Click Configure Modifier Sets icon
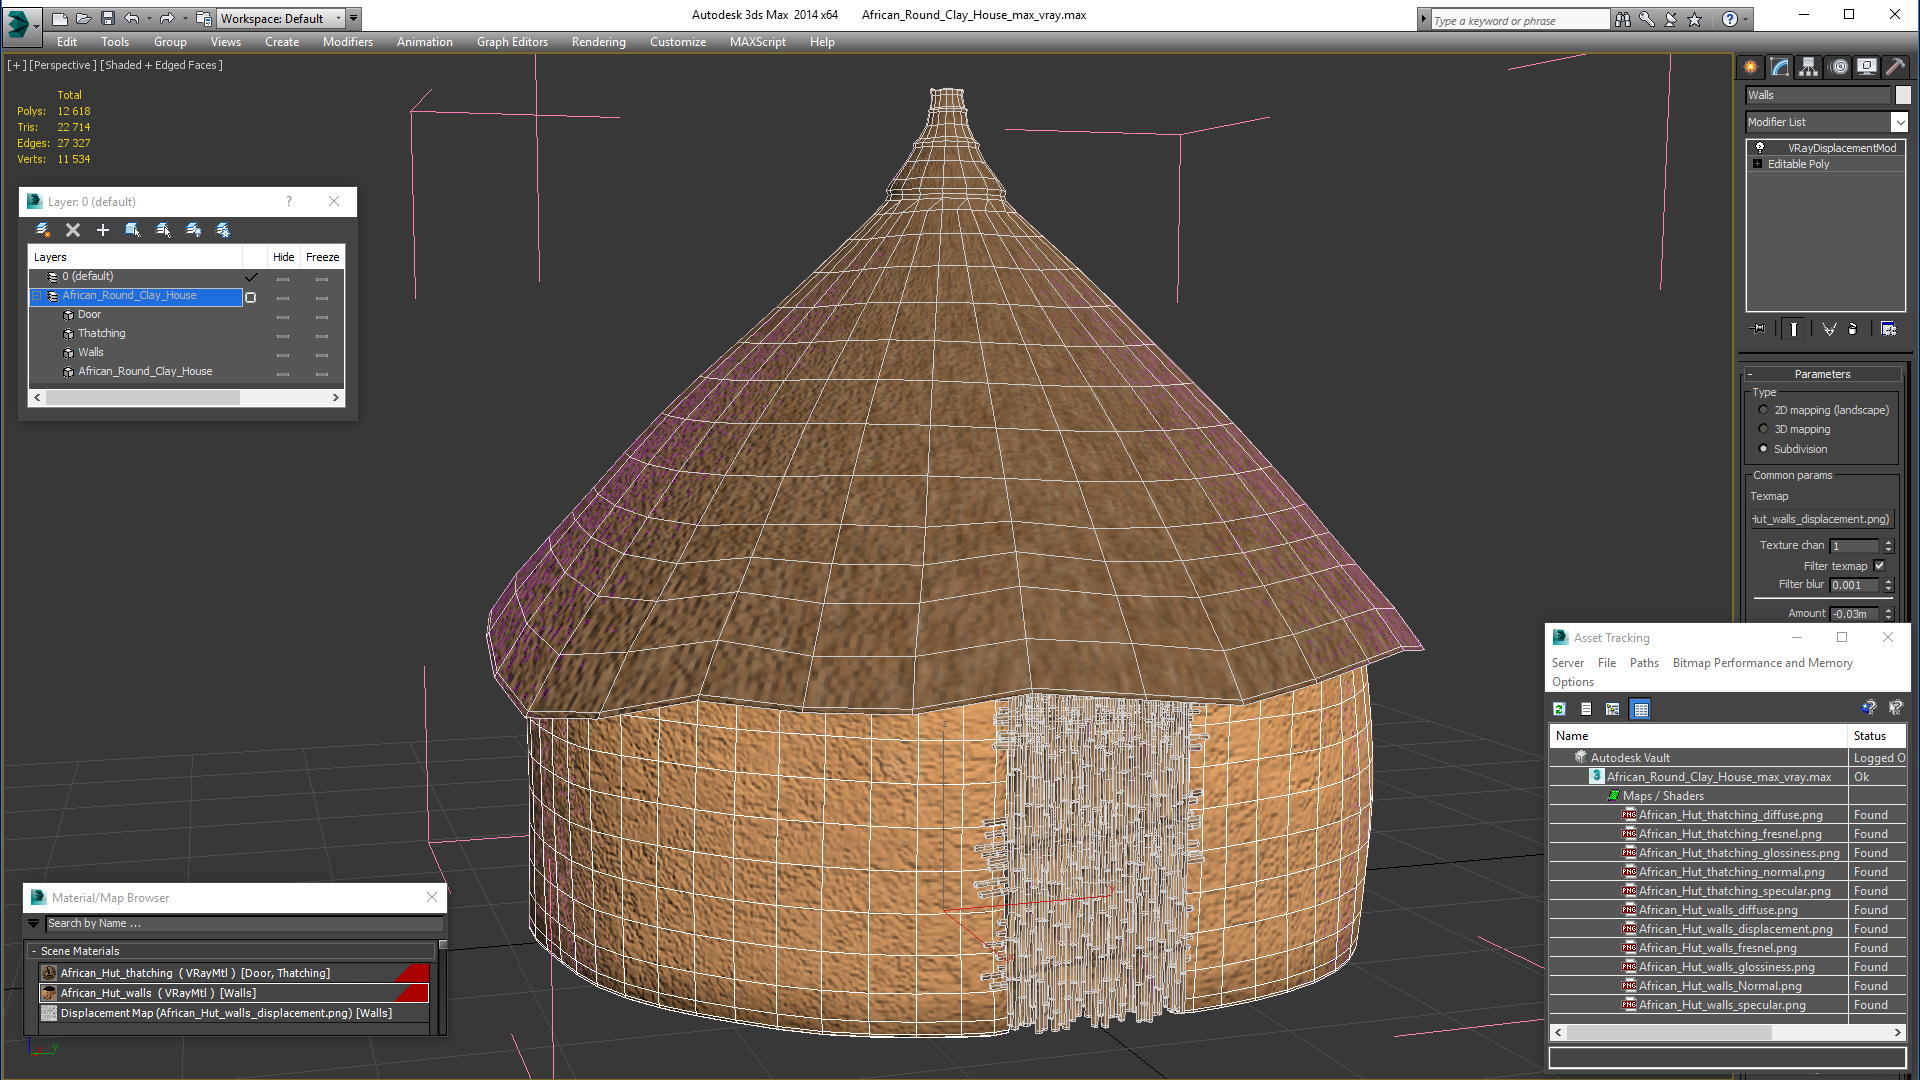The image size is (1920, 1080). pyautogui.click(x=1888, y=329)
